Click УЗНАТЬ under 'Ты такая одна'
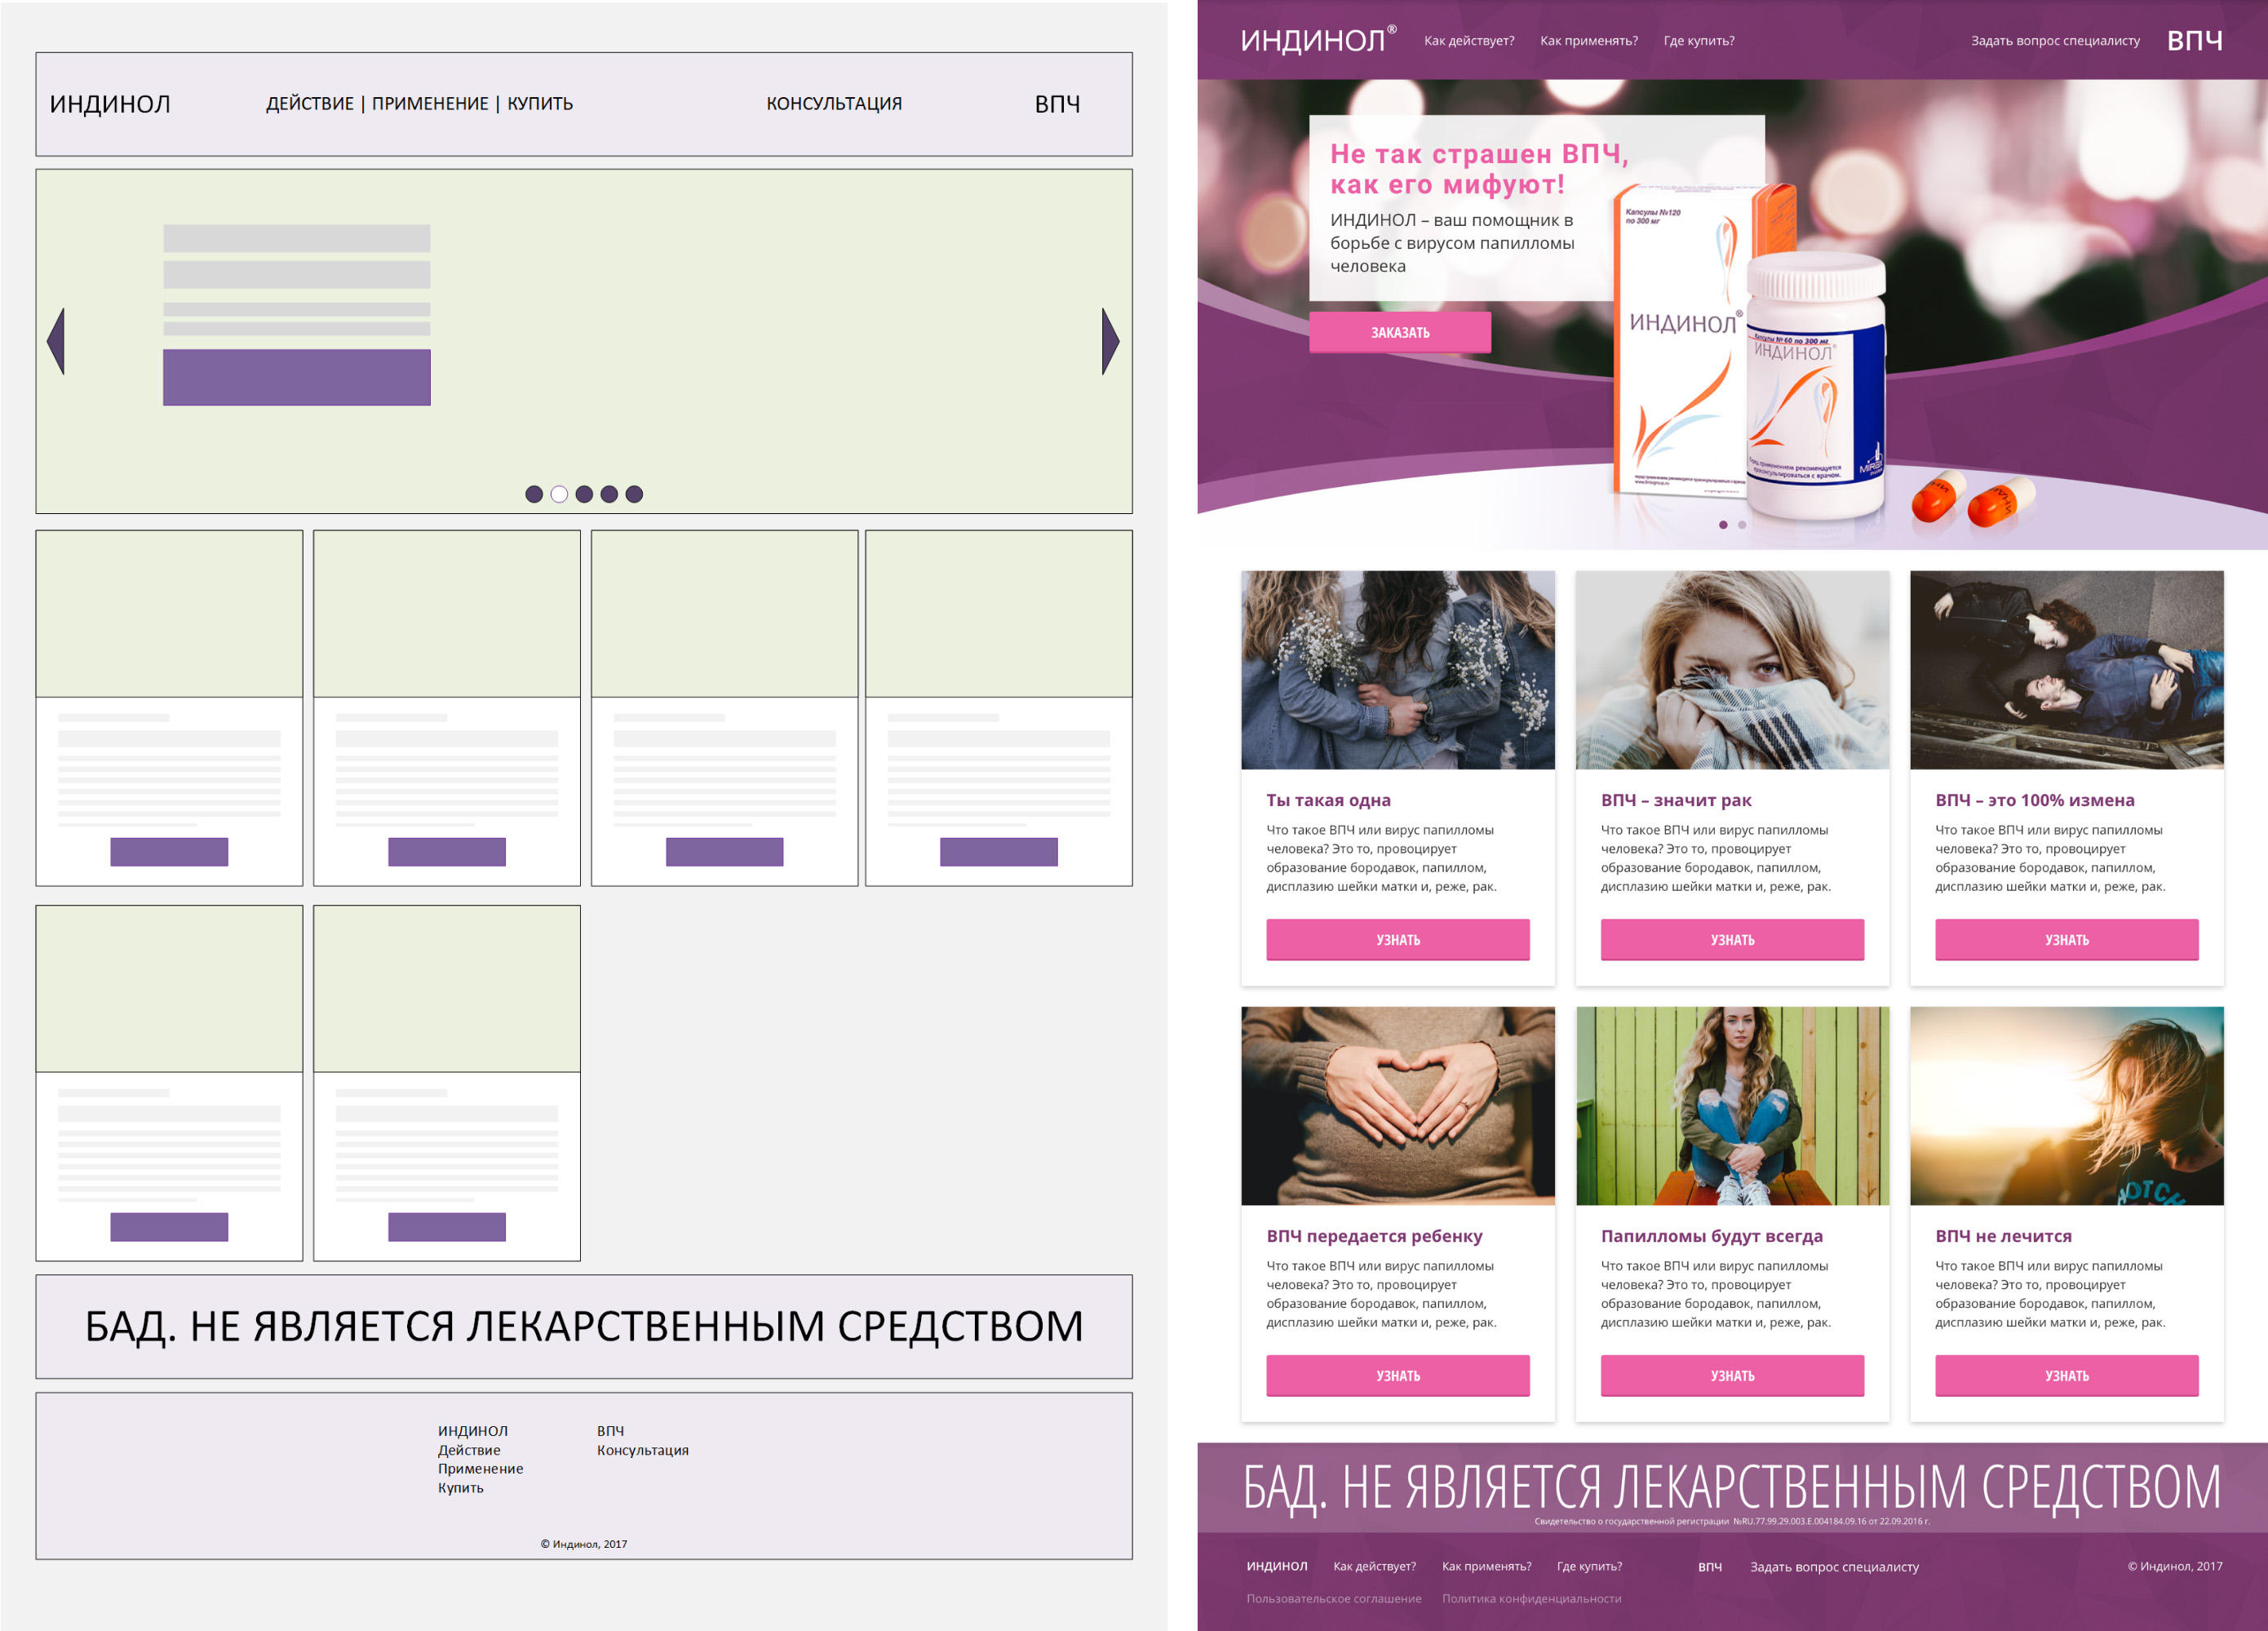Screen dimensions: 2268x1631 [1398, 940]
